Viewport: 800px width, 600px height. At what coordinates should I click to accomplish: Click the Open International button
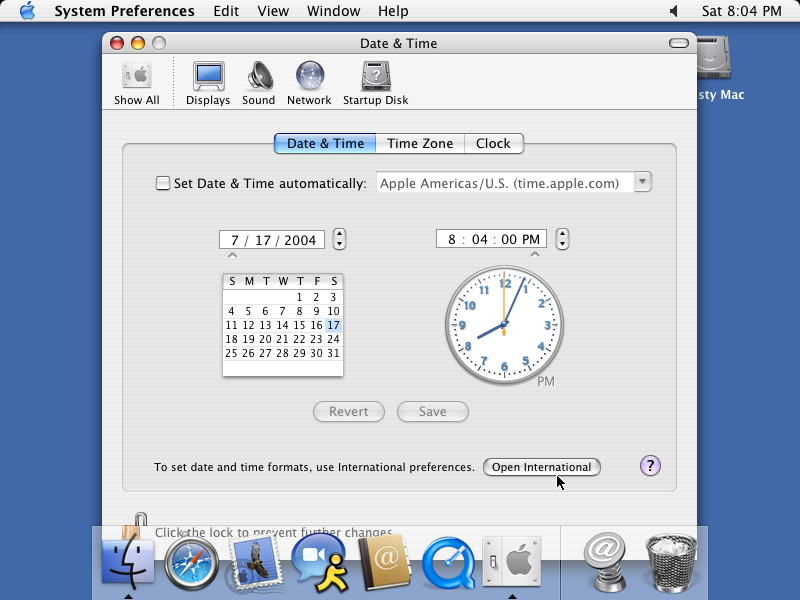[x=541, y=466]
